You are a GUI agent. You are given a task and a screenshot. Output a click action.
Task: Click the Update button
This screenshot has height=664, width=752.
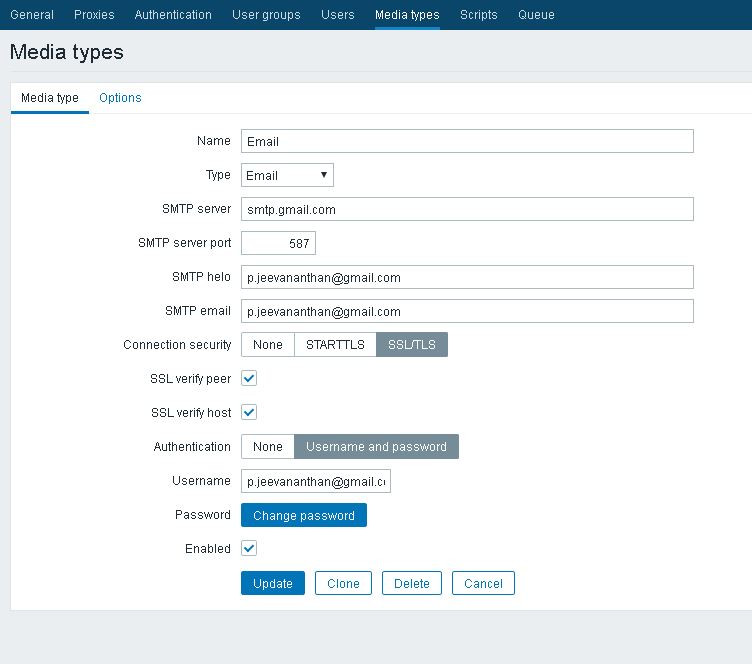coord(273,583)
